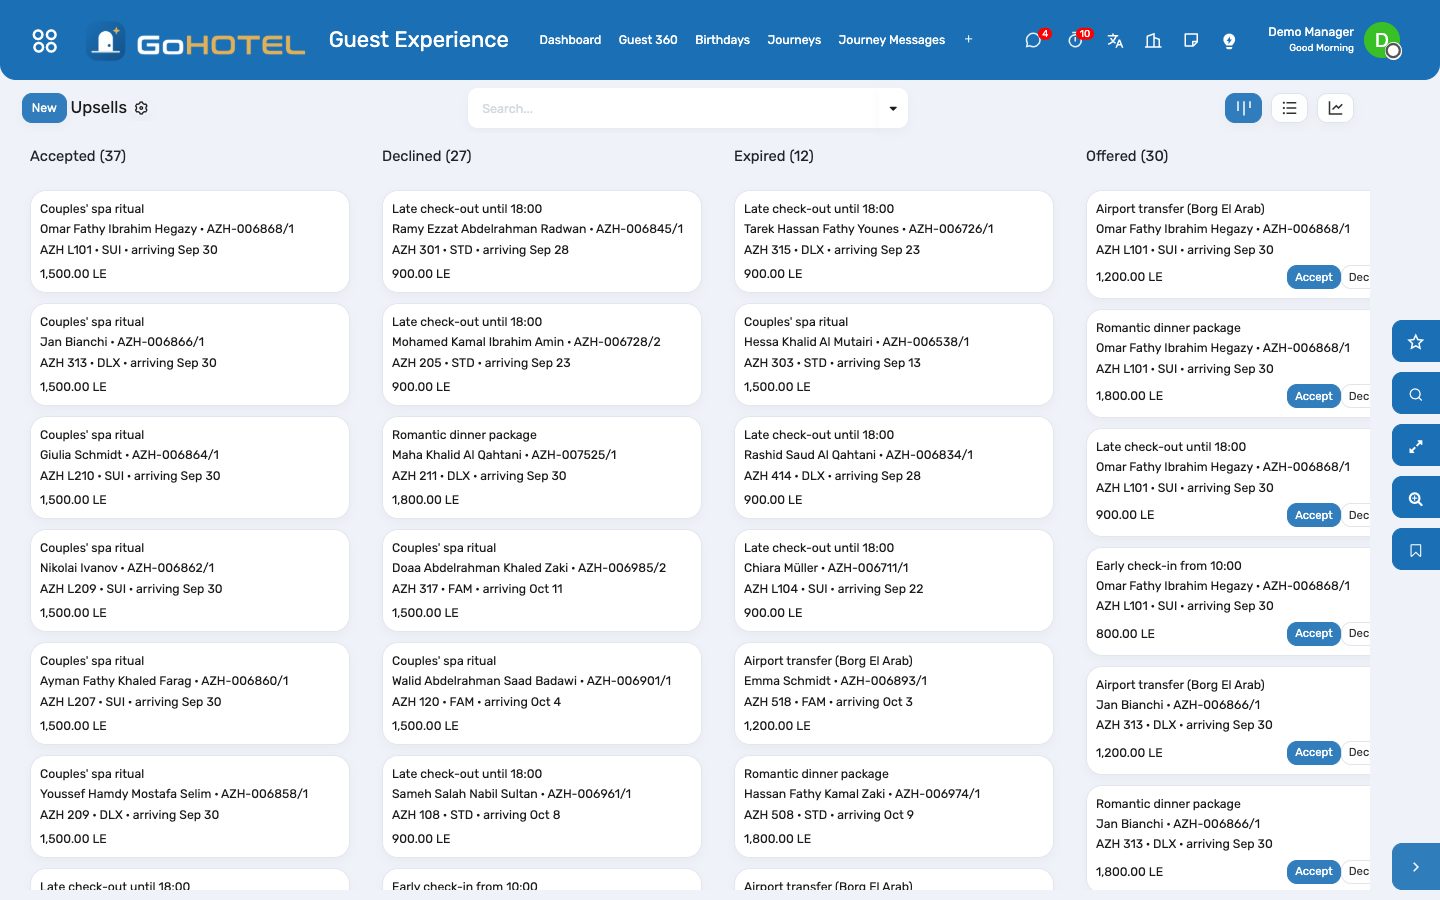
Task: Accept Romantic dinner package for Omar Fathy
Action: 1313,396
